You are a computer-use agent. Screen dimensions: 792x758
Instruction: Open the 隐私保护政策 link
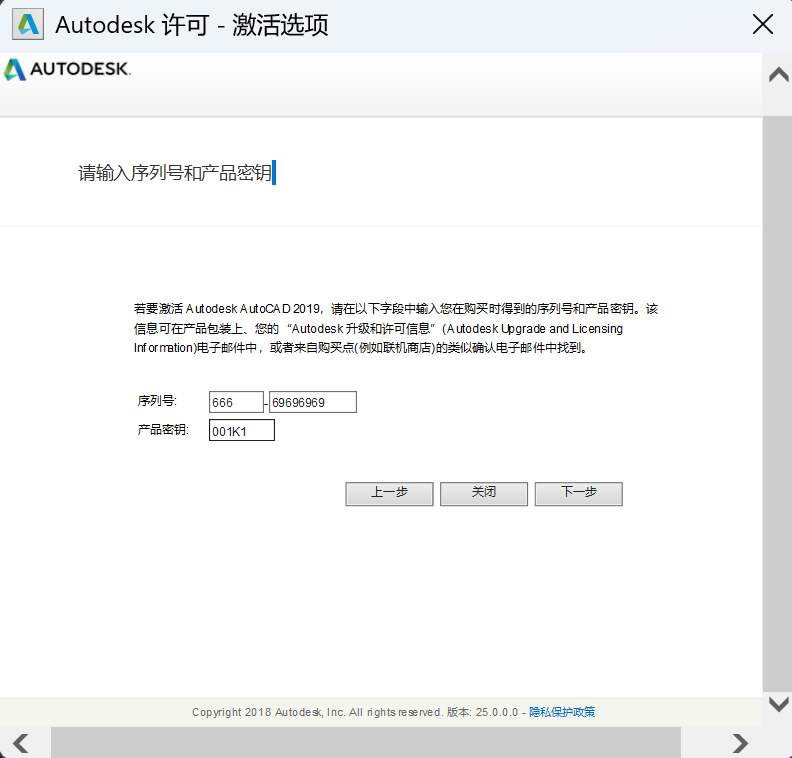click(x=562, y=712)
